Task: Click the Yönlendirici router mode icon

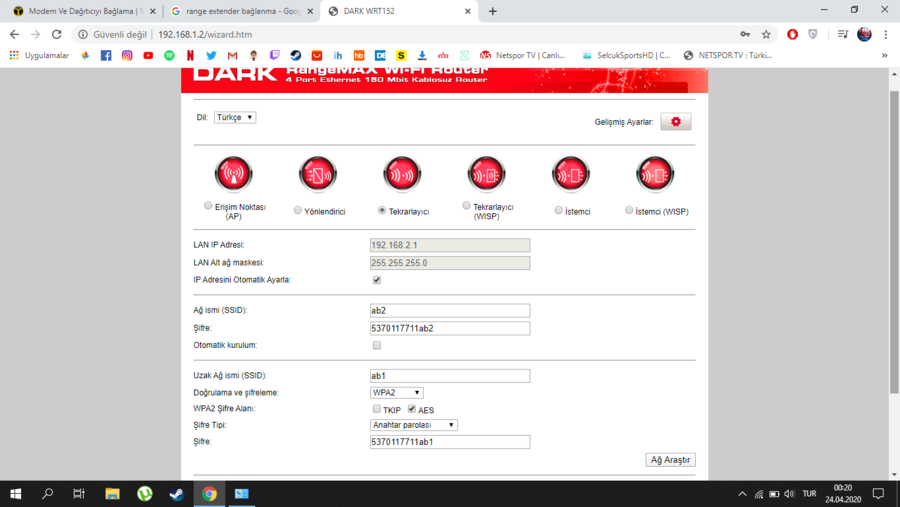Action: [x=318, y=173]
